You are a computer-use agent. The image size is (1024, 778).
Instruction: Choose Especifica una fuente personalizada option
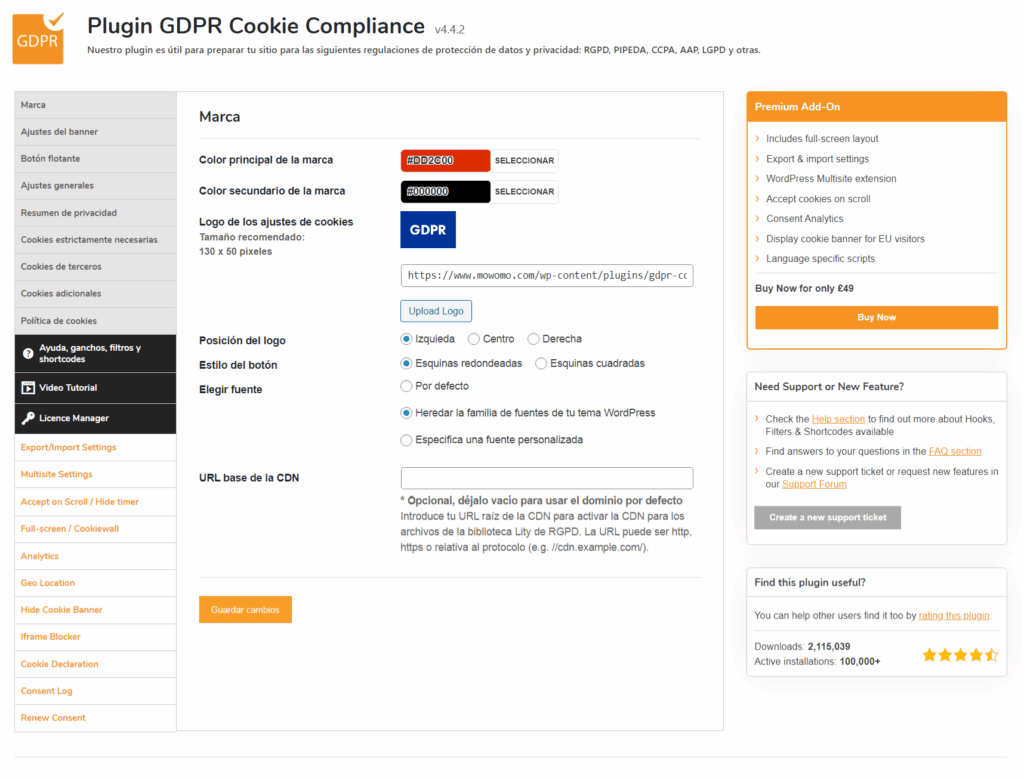tap(407, 440)
